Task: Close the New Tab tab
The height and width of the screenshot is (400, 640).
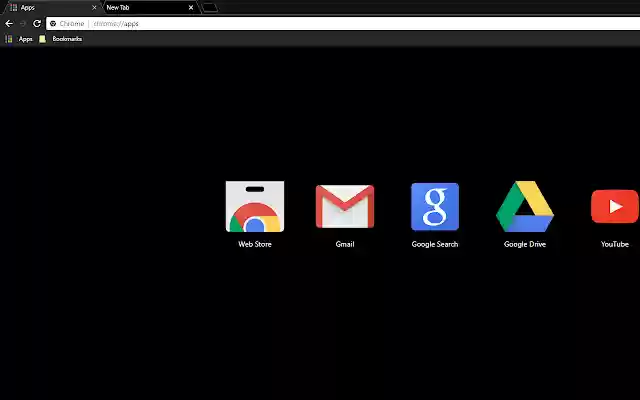Action: coord(191,7)
